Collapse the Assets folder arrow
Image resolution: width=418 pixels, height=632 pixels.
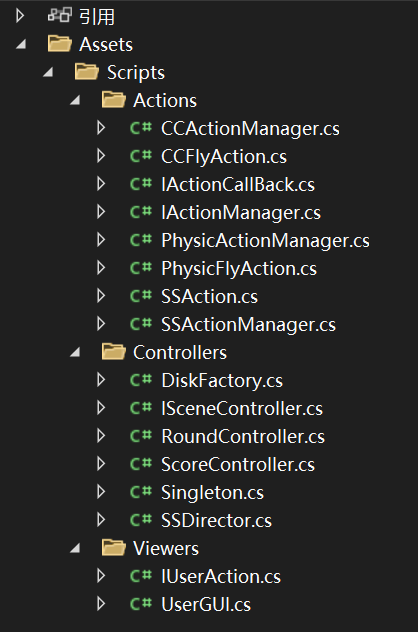click(x=21, y=44)
